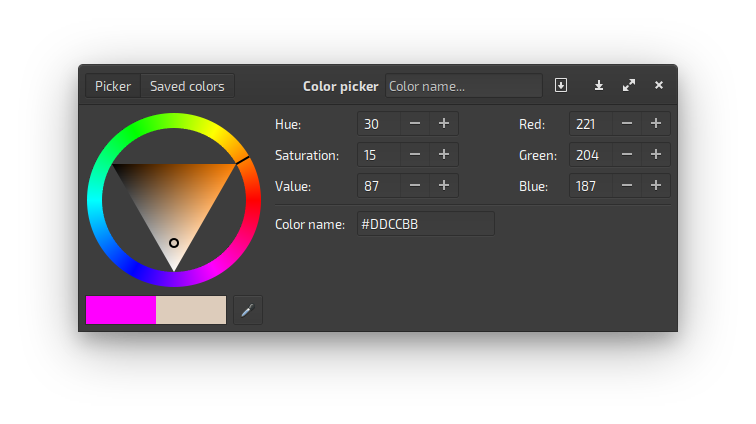Decrease Hue with the minus button

(x=415, y=124)
